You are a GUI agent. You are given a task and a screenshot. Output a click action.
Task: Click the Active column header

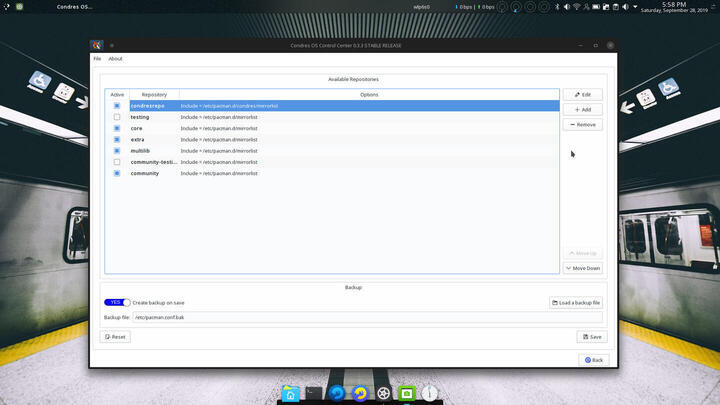coord(117,95)
